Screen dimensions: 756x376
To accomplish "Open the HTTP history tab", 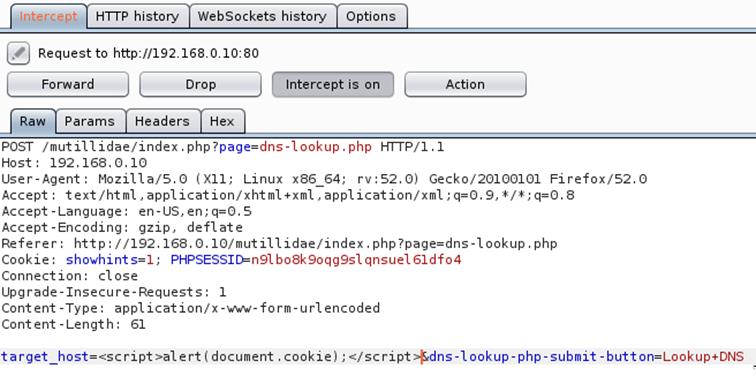I will click(x=137, y=16).
